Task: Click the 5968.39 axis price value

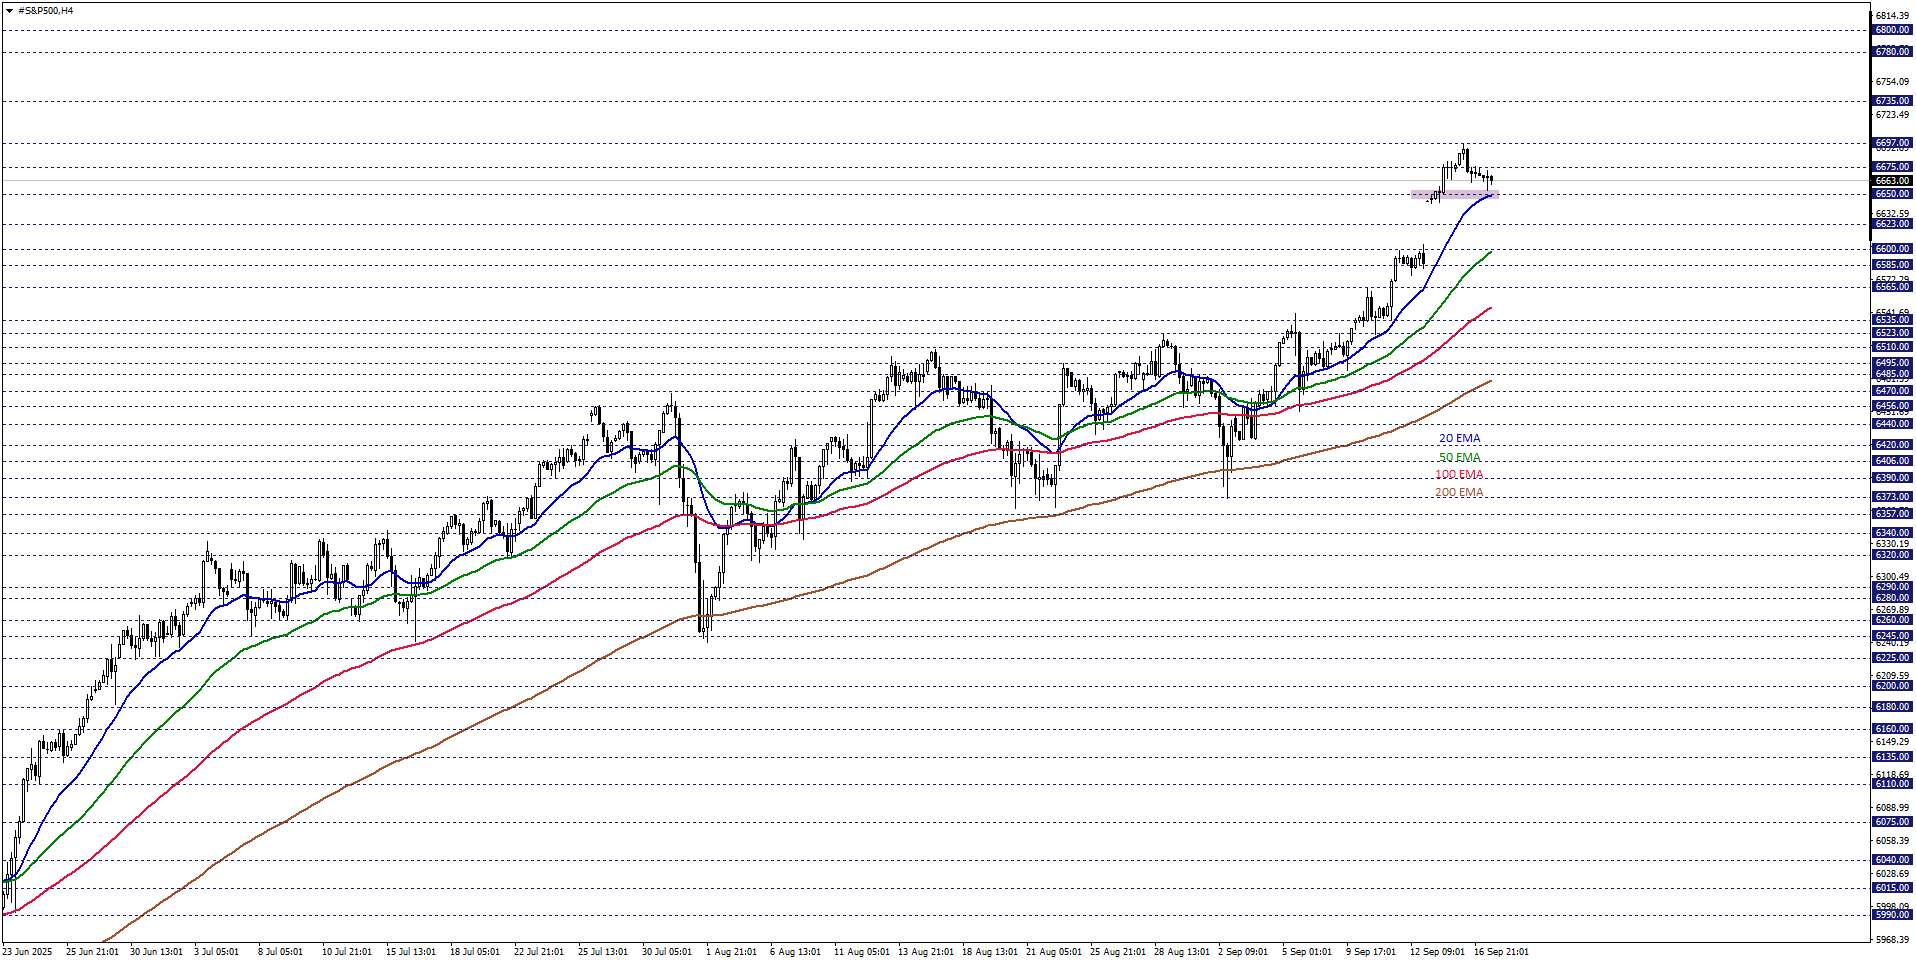Action: (1892, 940)
